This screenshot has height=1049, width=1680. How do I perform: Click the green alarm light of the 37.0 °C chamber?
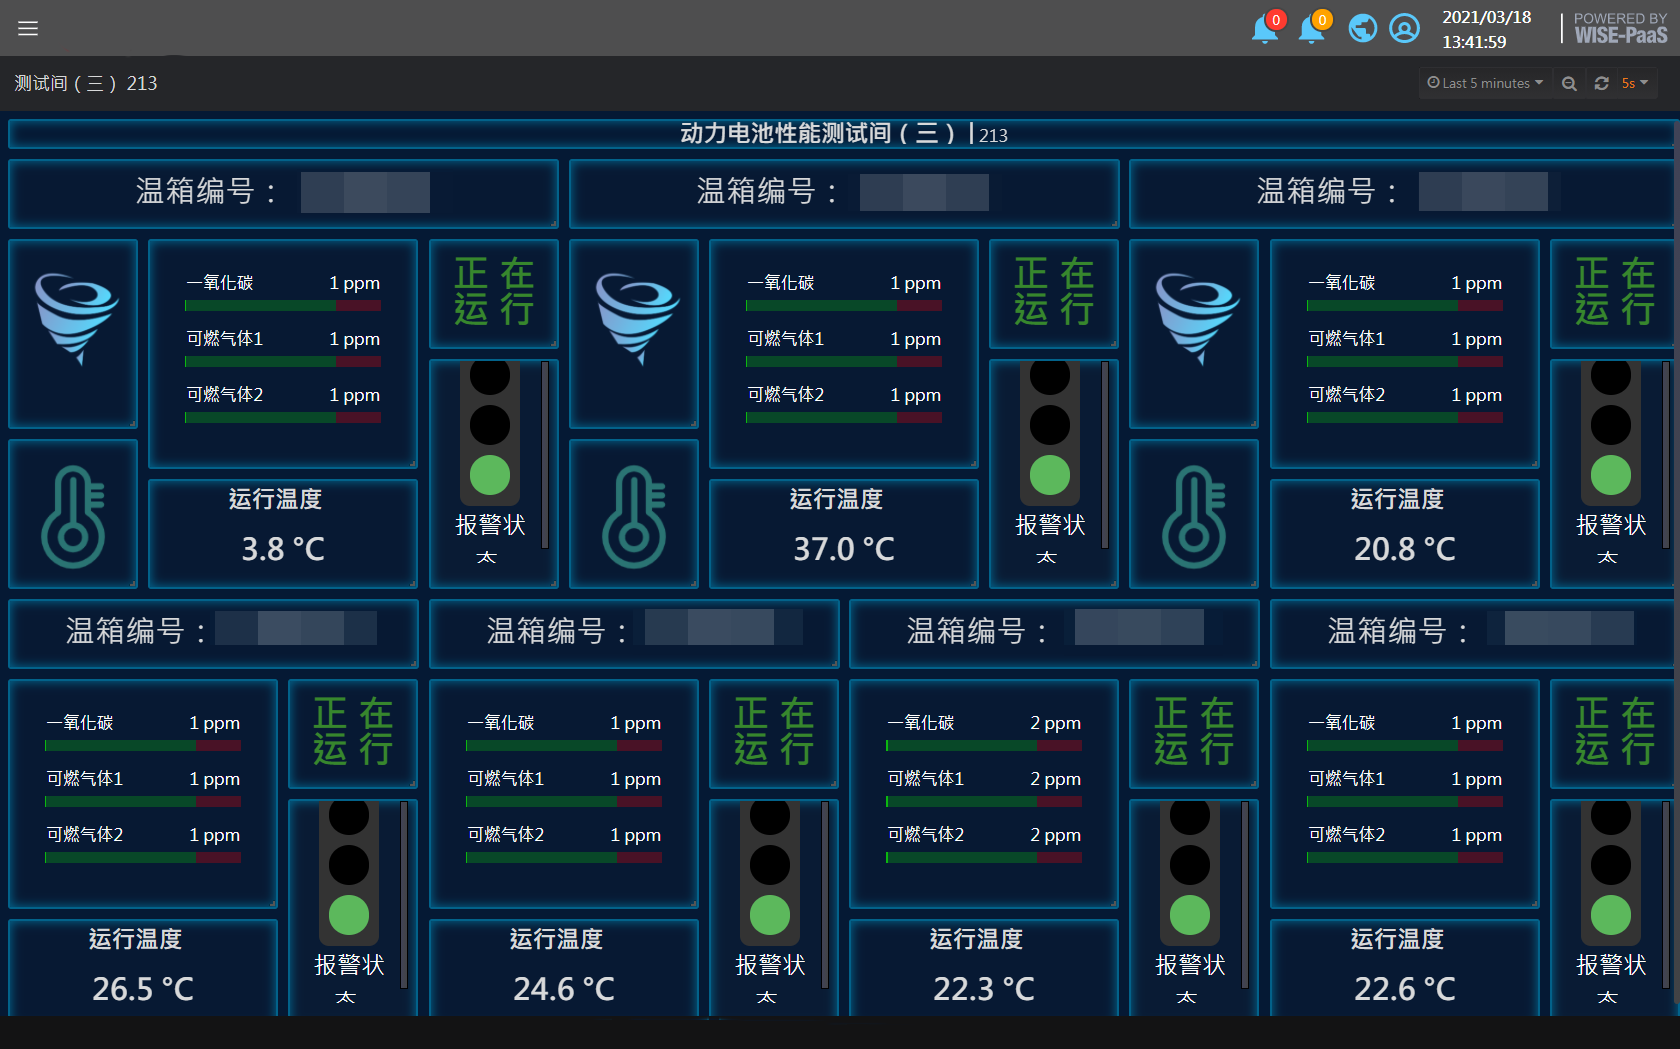[x=1050, y=475]
